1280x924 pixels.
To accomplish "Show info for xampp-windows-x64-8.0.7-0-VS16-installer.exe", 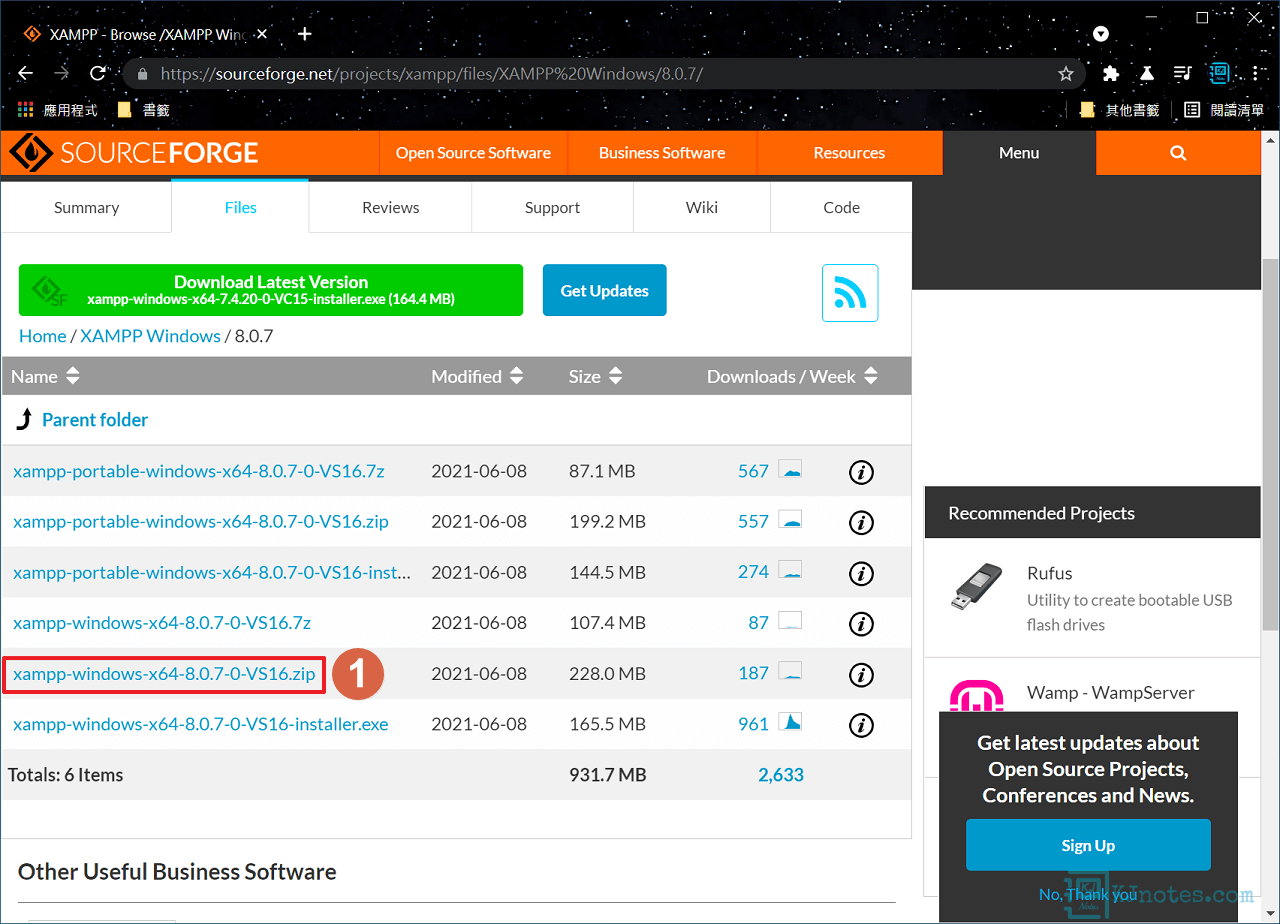I will [x=861, y=725].
